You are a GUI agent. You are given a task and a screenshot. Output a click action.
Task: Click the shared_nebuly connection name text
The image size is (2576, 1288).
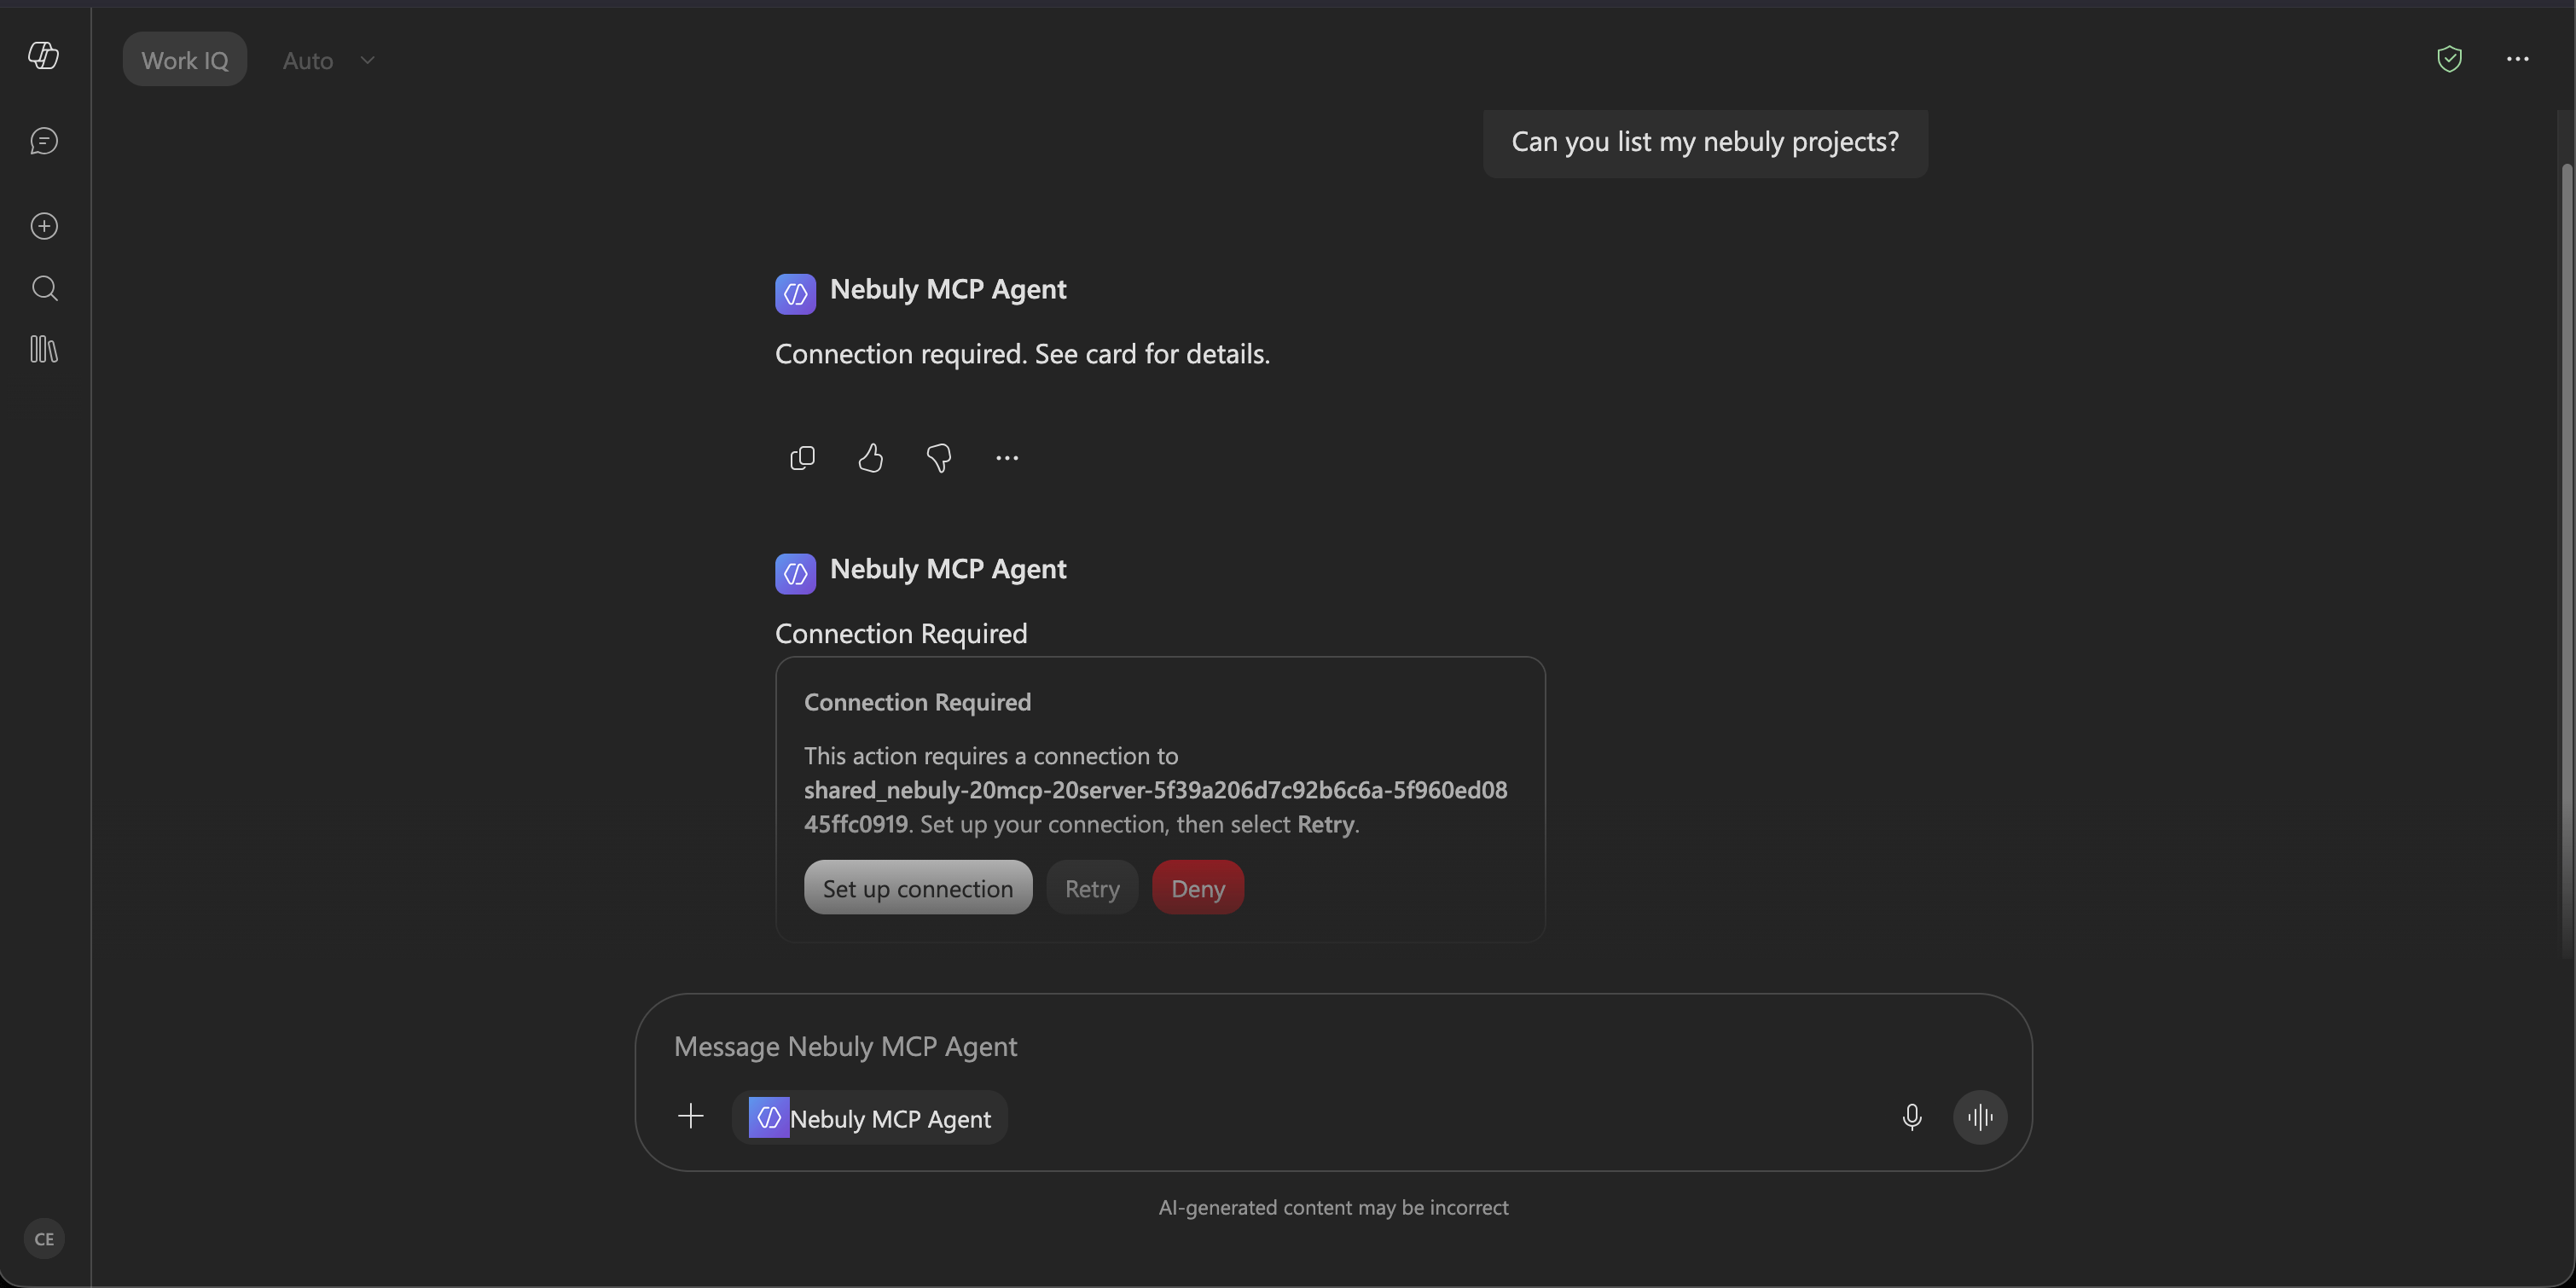1156,807
